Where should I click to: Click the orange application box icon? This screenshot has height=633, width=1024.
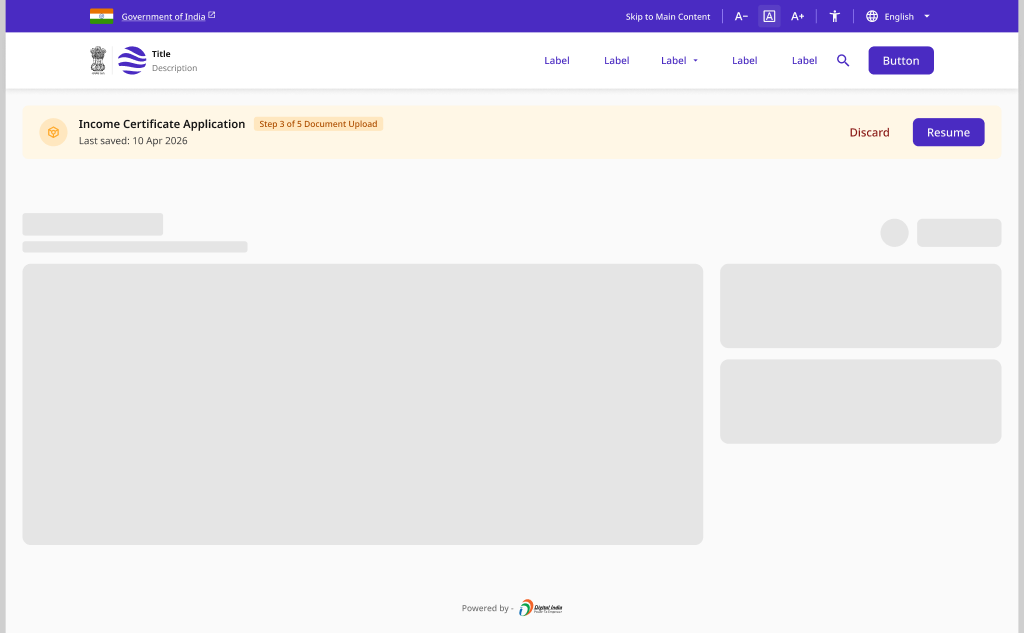click(54, 132)
